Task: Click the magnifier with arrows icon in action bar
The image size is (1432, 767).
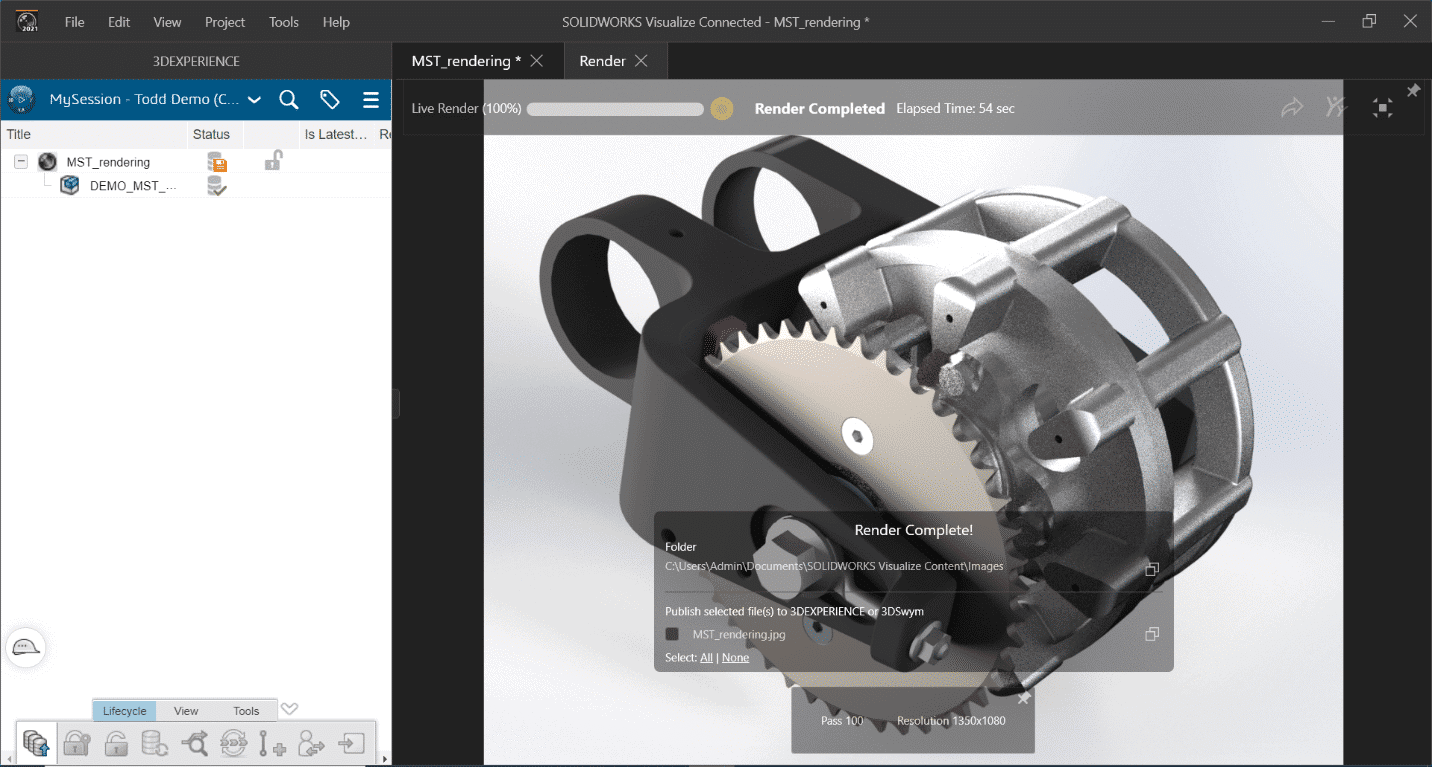Action: [x=194, y=743]
